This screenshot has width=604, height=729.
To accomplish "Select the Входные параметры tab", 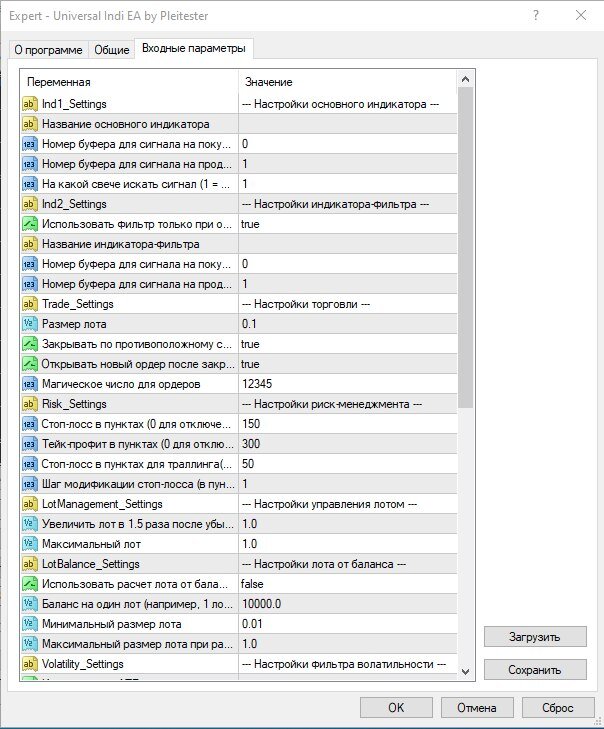I will [x=193, y=48].
